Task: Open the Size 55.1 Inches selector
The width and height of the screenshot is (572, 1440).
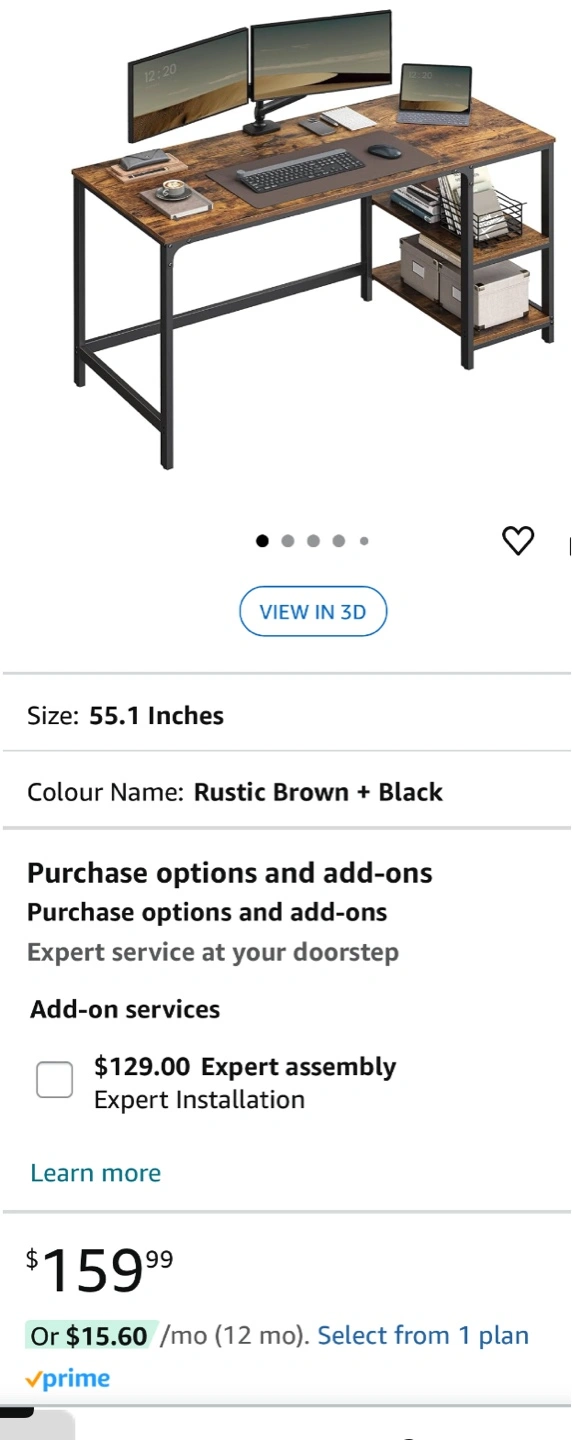Action: [x=286, y=715]
